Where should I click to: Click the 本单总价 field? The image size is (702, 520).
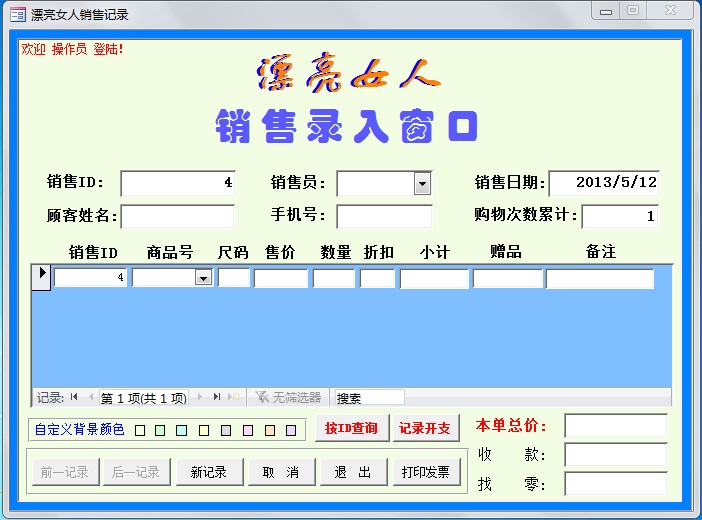pos(616,425)
